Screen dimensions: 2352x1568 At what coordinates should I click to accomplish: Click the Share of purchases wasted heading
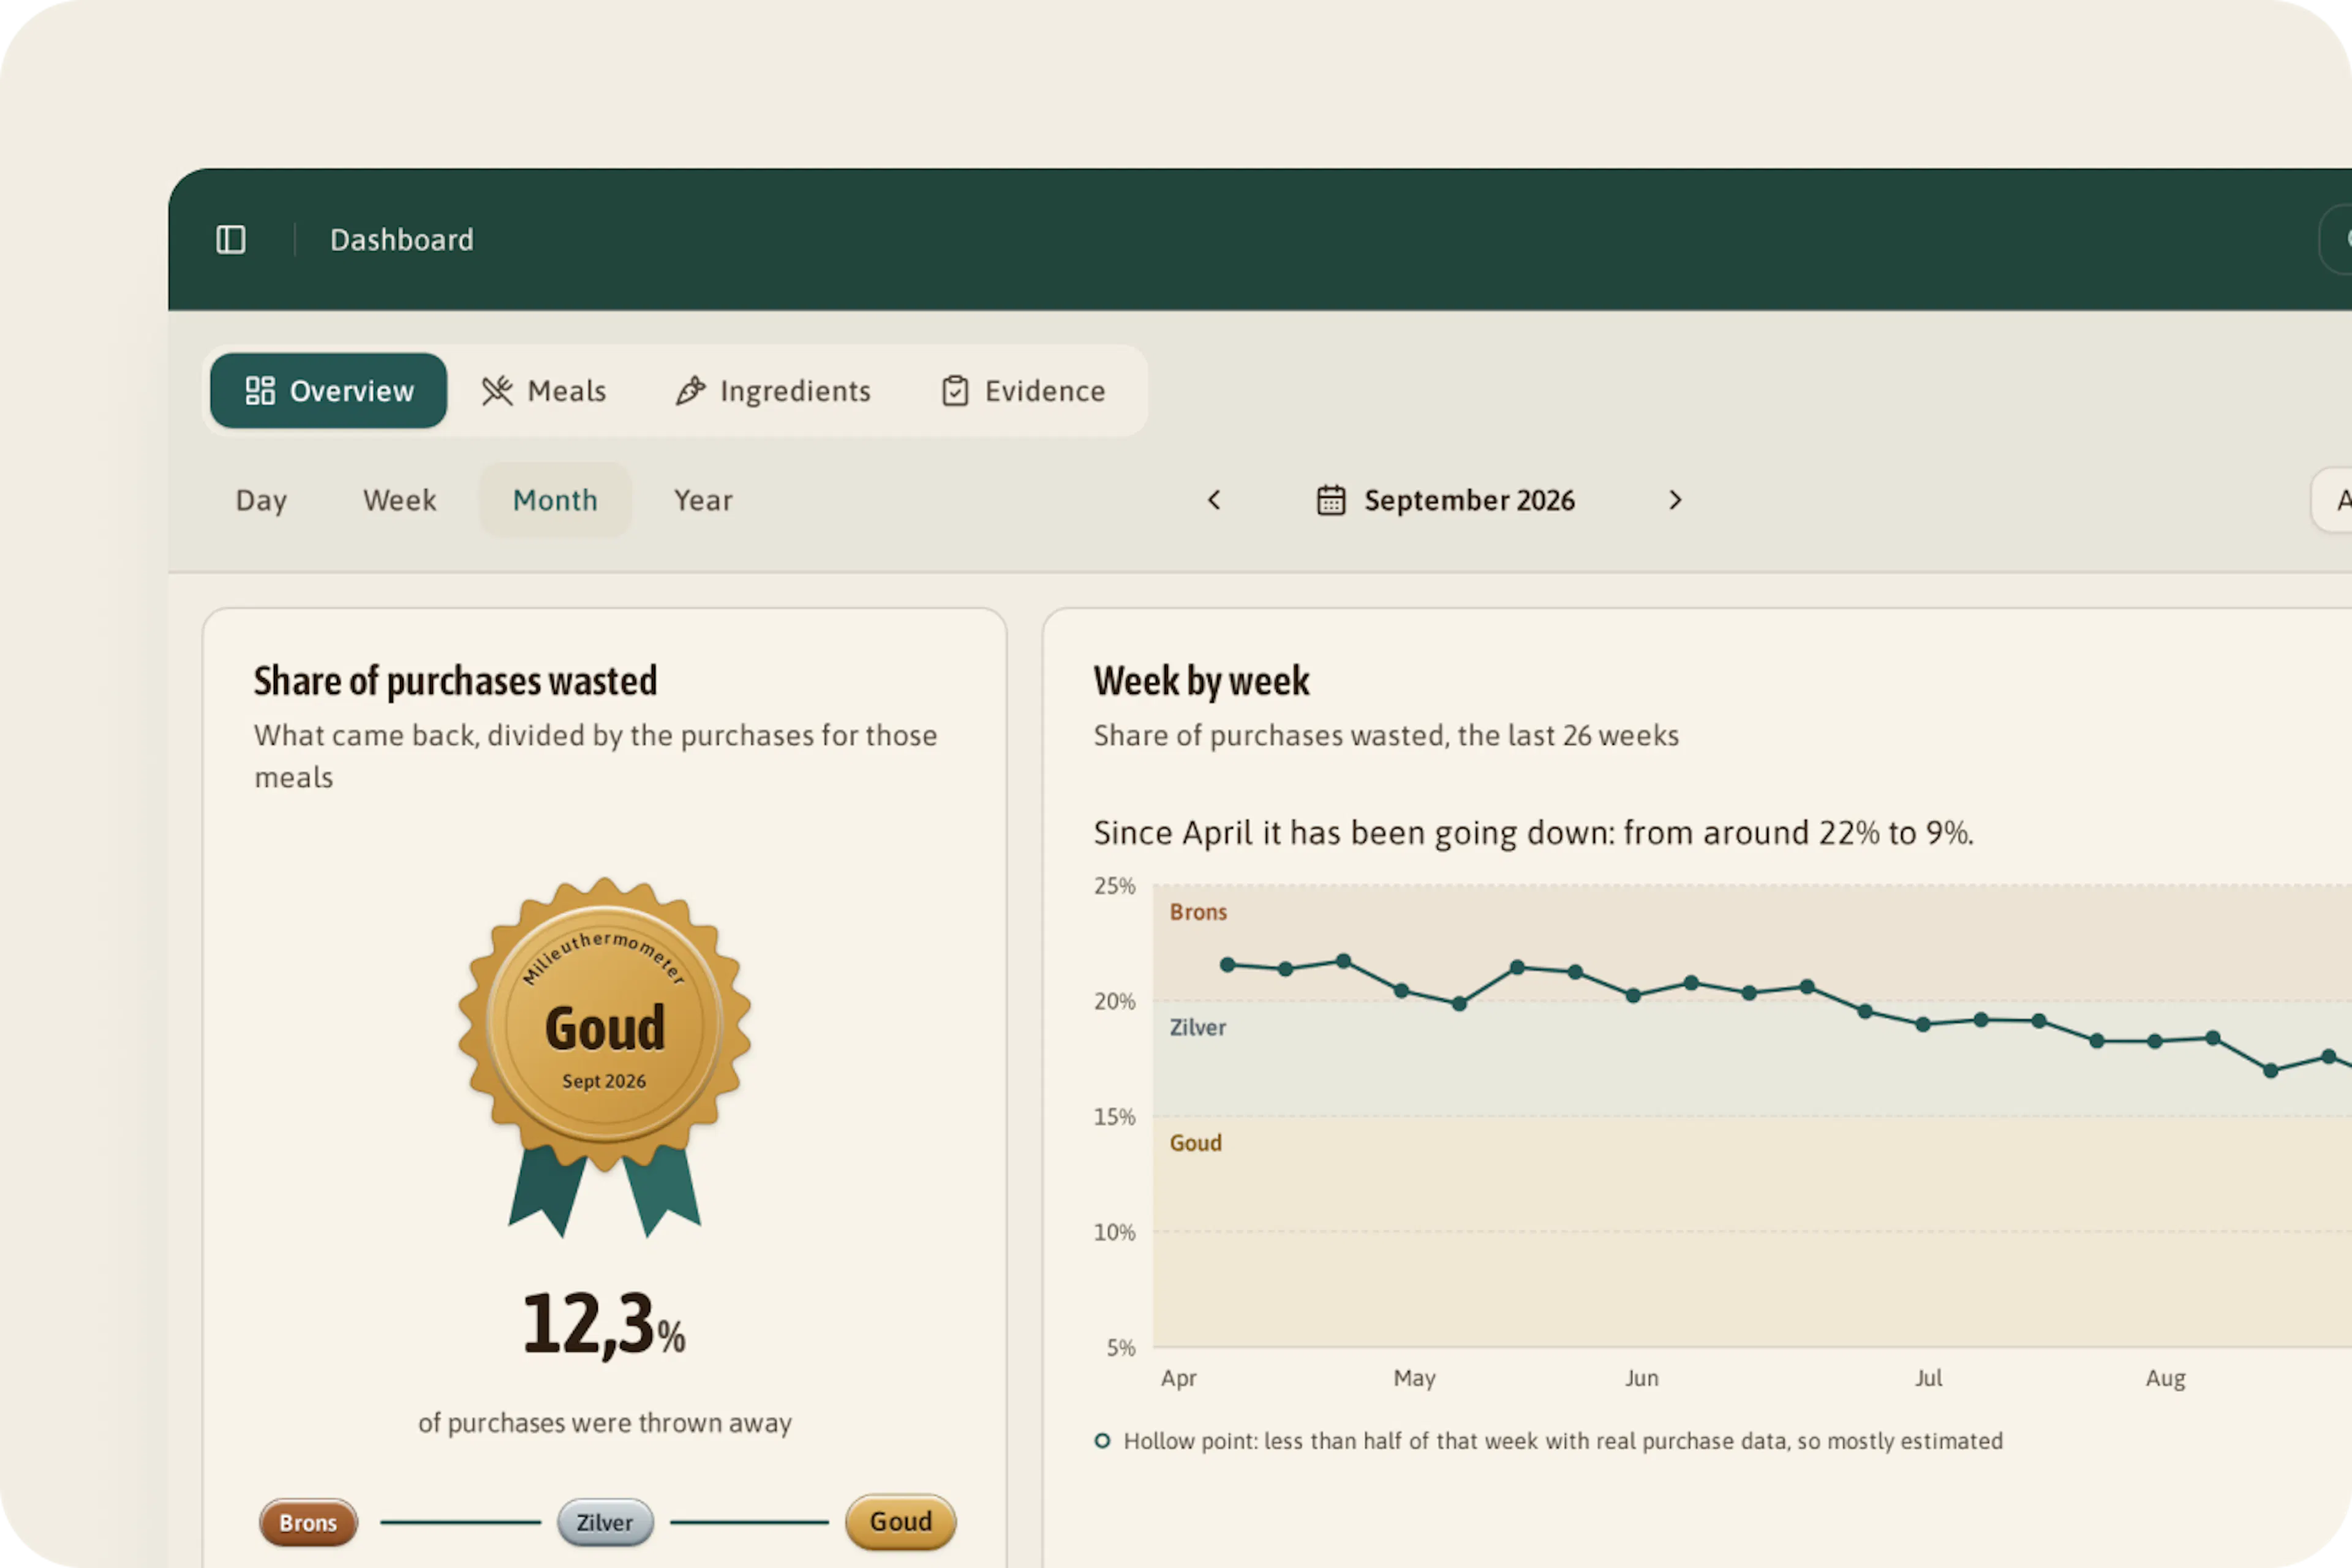point(455,681)
